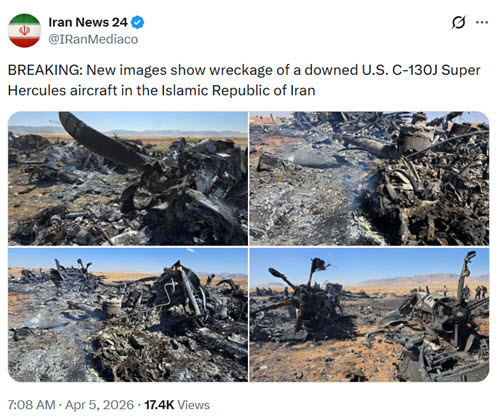The height and width of the screenshot is (418, 500).
Task: Open the Iran News 24 profile avatar
Action: coord(24,30)
